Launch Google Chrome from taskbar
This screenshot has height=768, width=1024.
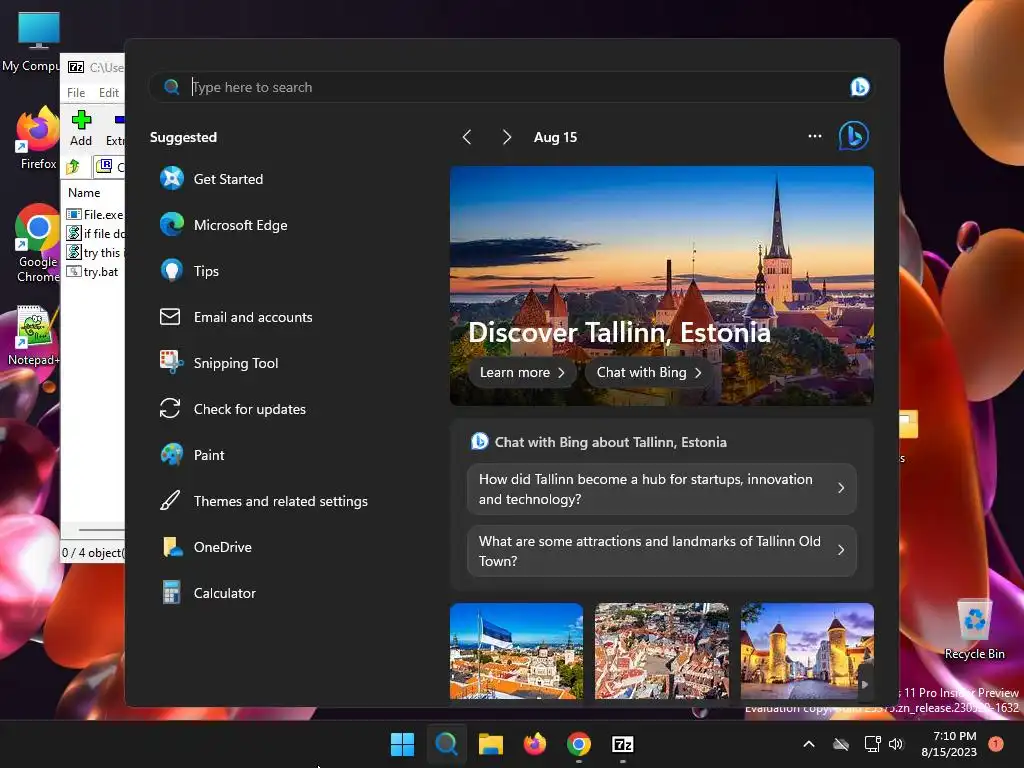pos(579,744)
